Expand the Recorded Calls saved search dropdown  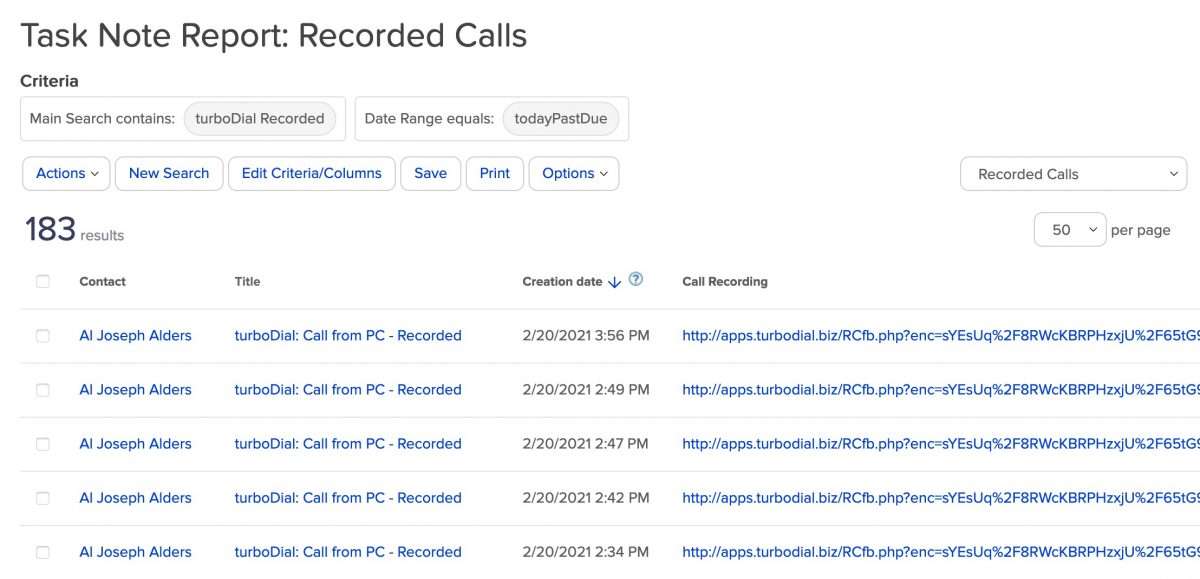(1073, 174)
